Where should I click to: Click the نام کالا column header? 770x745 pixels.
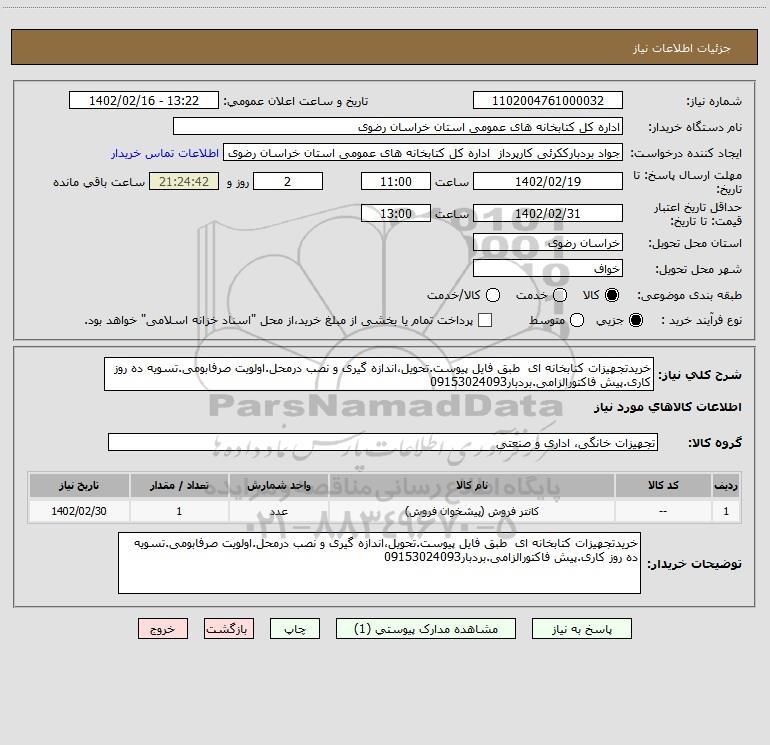[x=471, y=485]
